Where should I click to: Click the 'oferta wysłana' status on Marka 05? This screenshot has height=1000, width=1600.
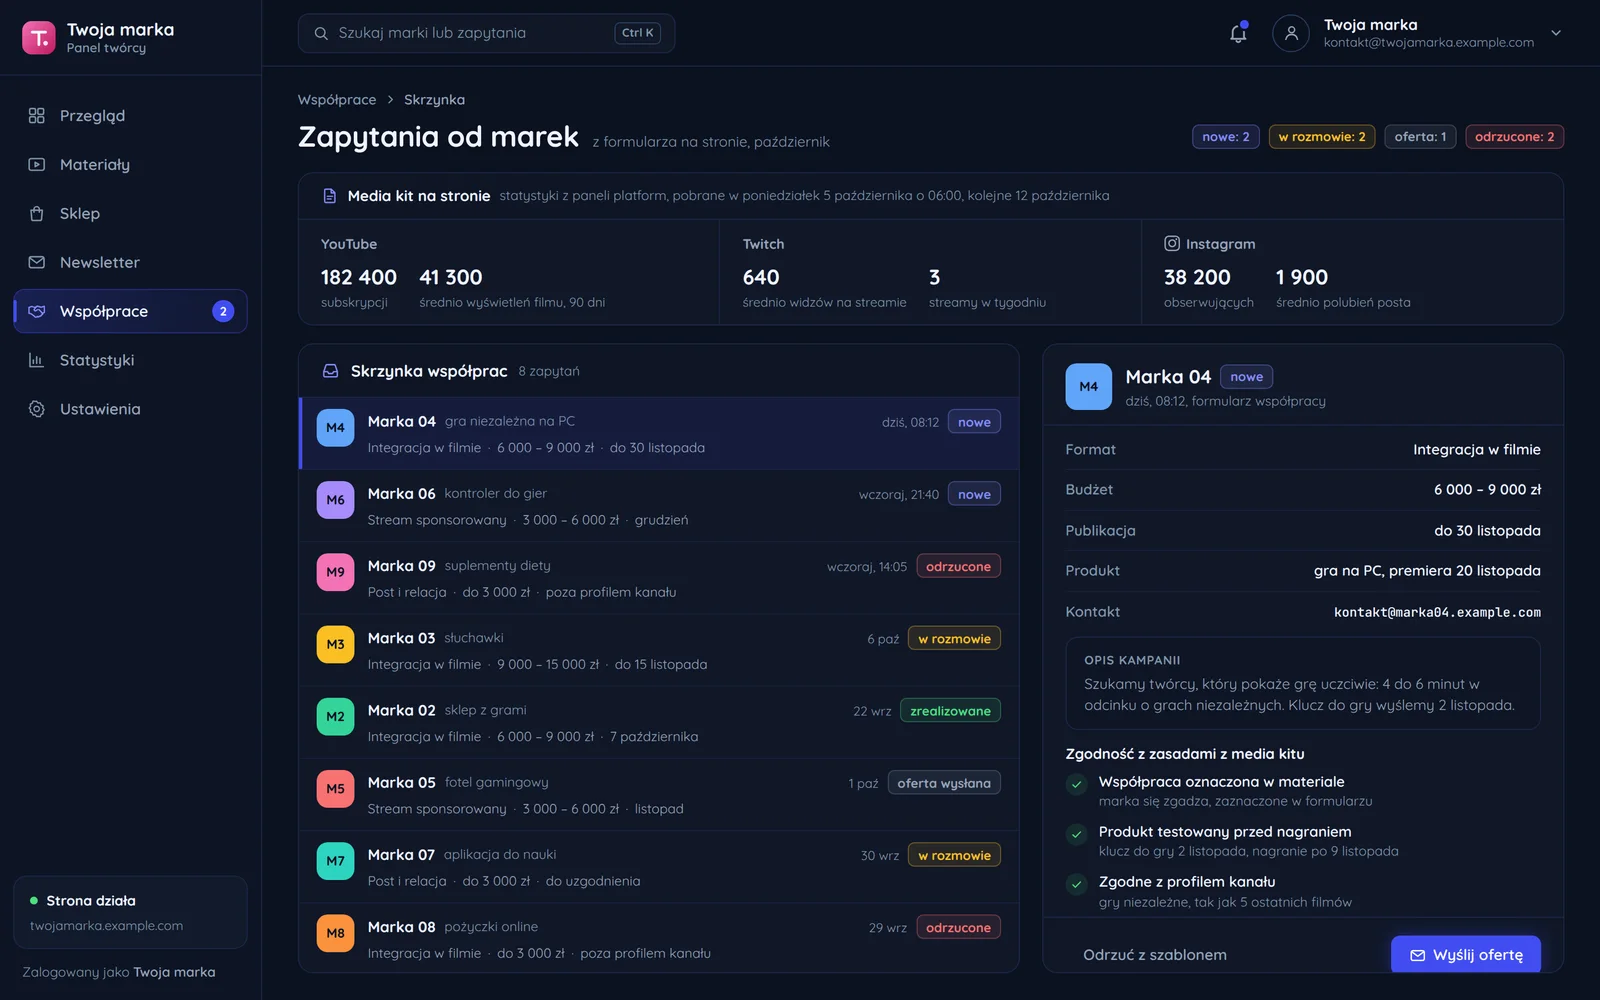pyautogui.click(x=944, y=783)
